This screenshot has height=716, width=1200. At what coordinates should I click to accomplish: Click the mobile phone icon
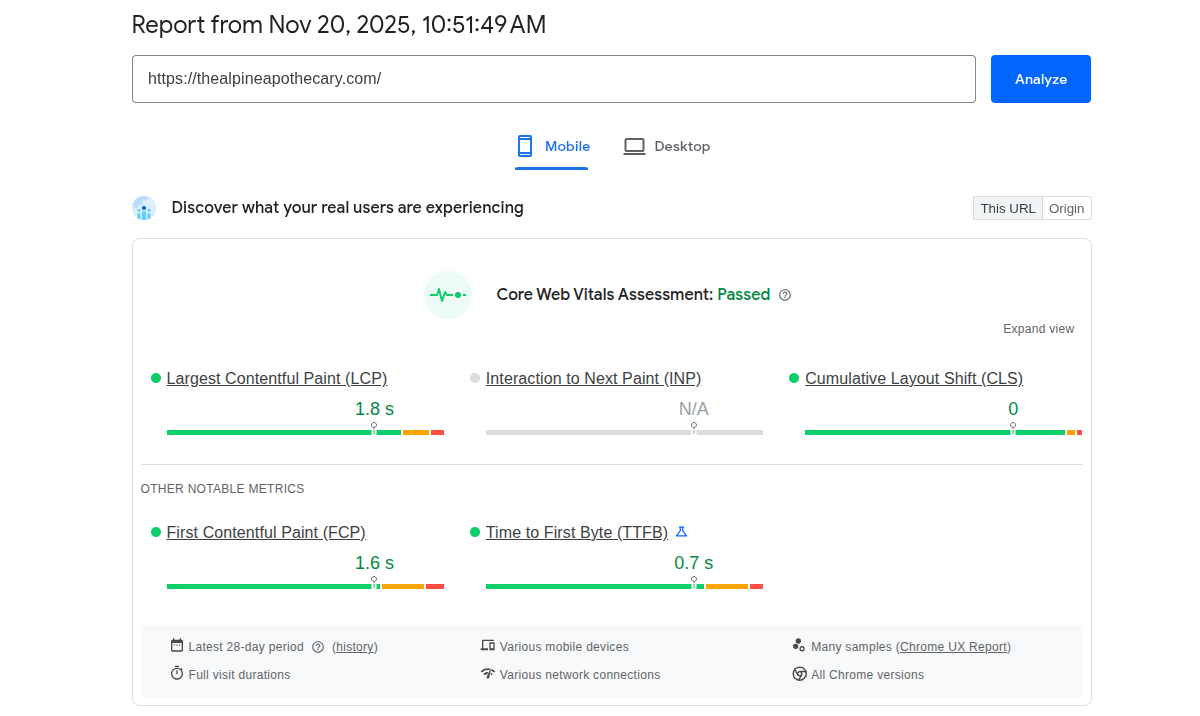pyautogui.click(x=525, y=146)
